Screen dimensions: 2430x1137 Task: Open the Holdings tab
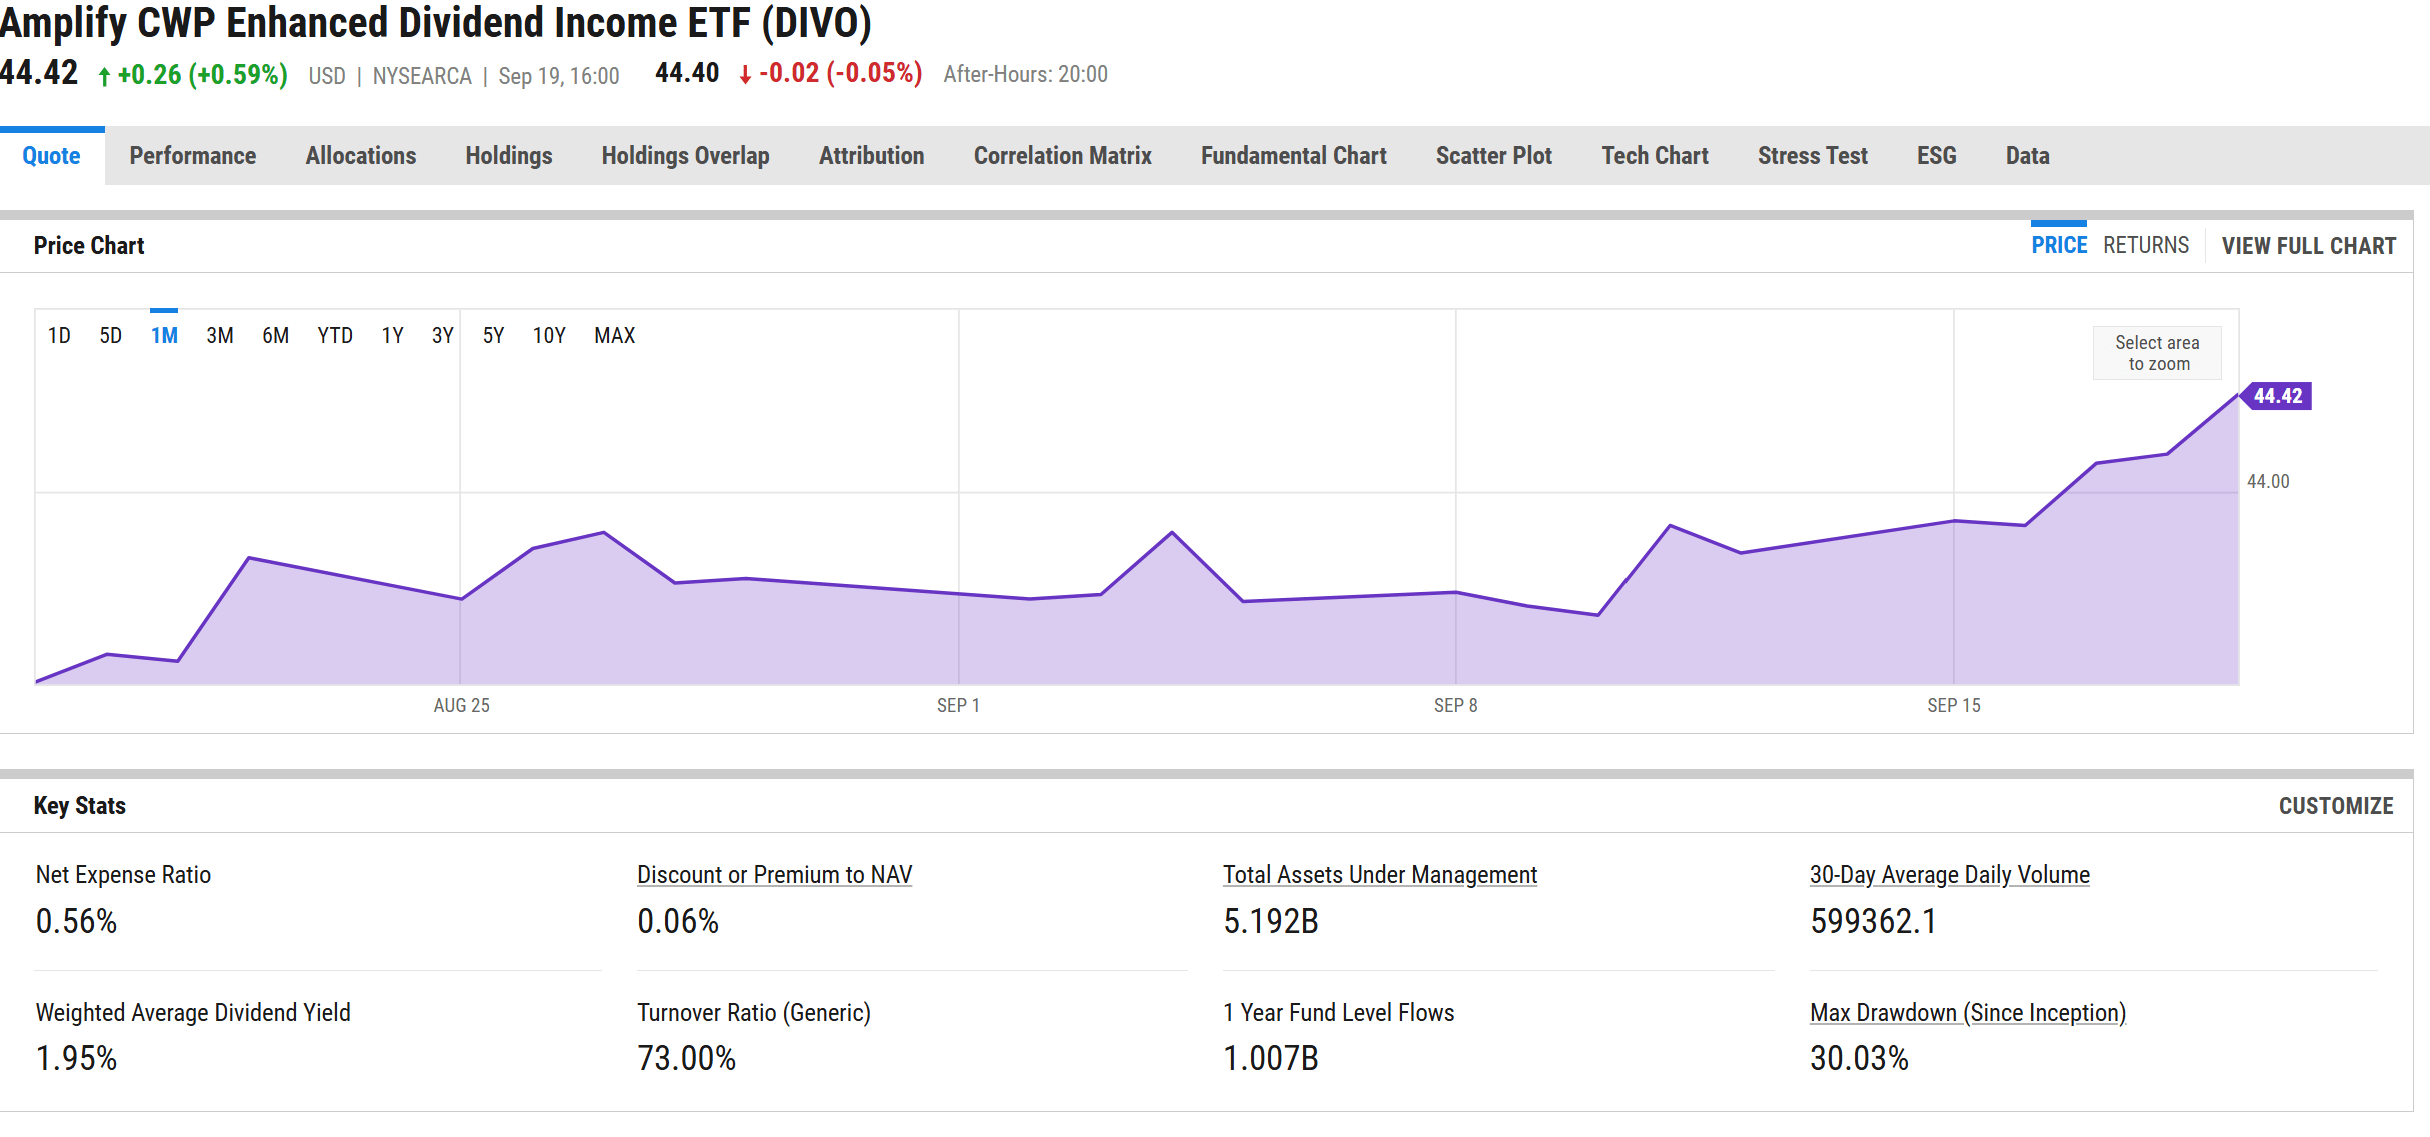(x=508, y=156)
